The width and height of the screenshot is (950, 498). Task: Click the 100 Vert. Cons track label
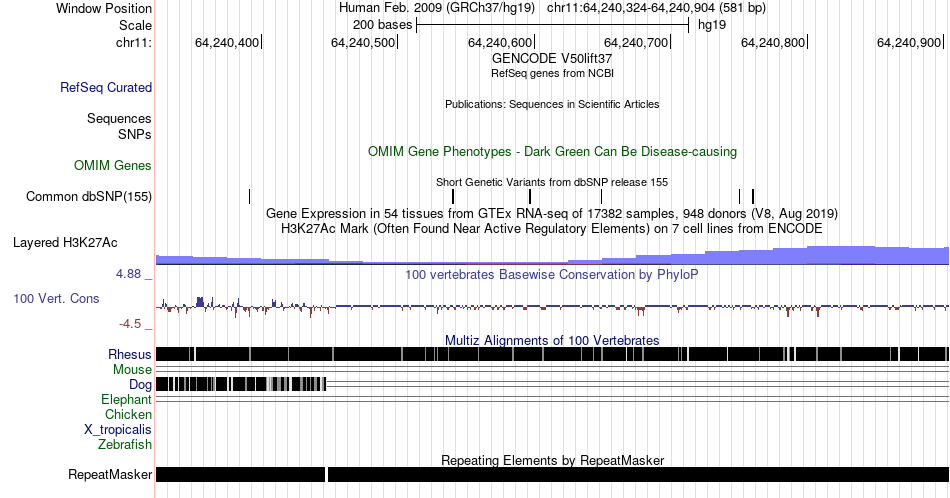(56, 298)
